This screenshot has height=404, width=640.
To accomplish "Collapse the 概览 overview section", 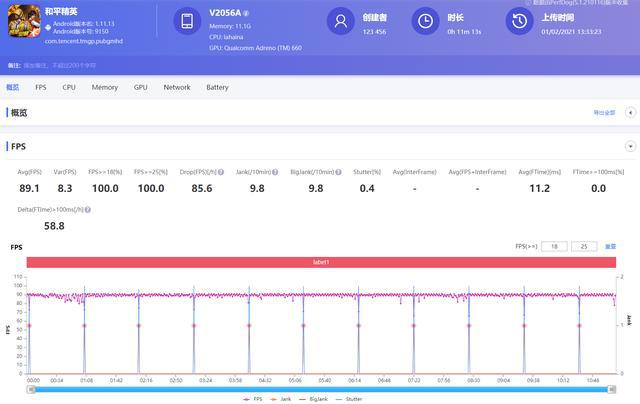I will tap(630, 113).
